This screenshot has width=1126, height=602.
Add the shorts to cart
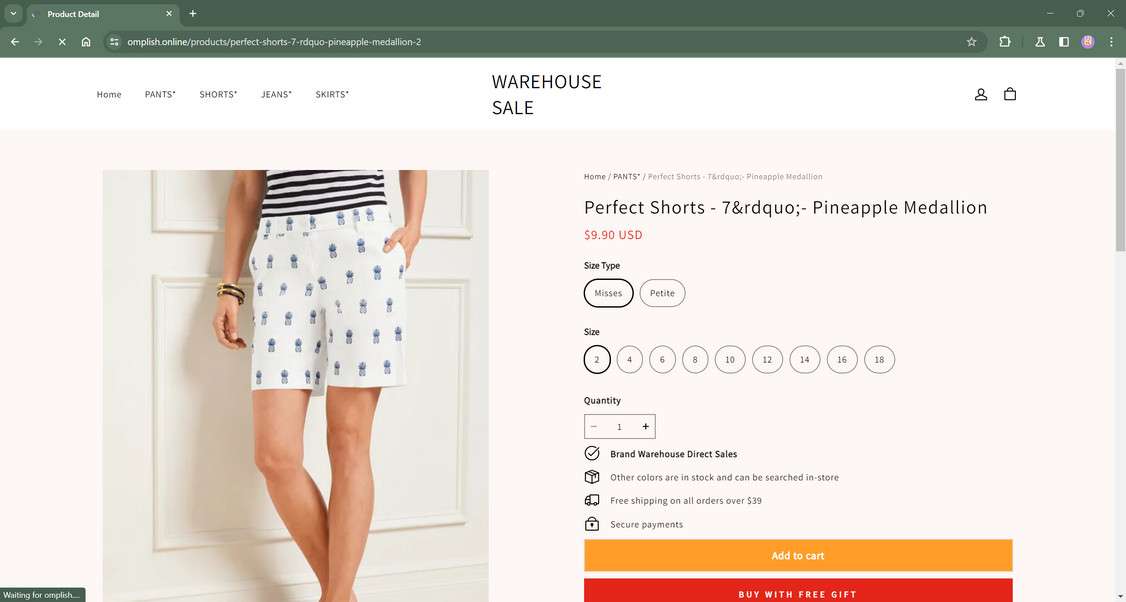coord(798,556)
